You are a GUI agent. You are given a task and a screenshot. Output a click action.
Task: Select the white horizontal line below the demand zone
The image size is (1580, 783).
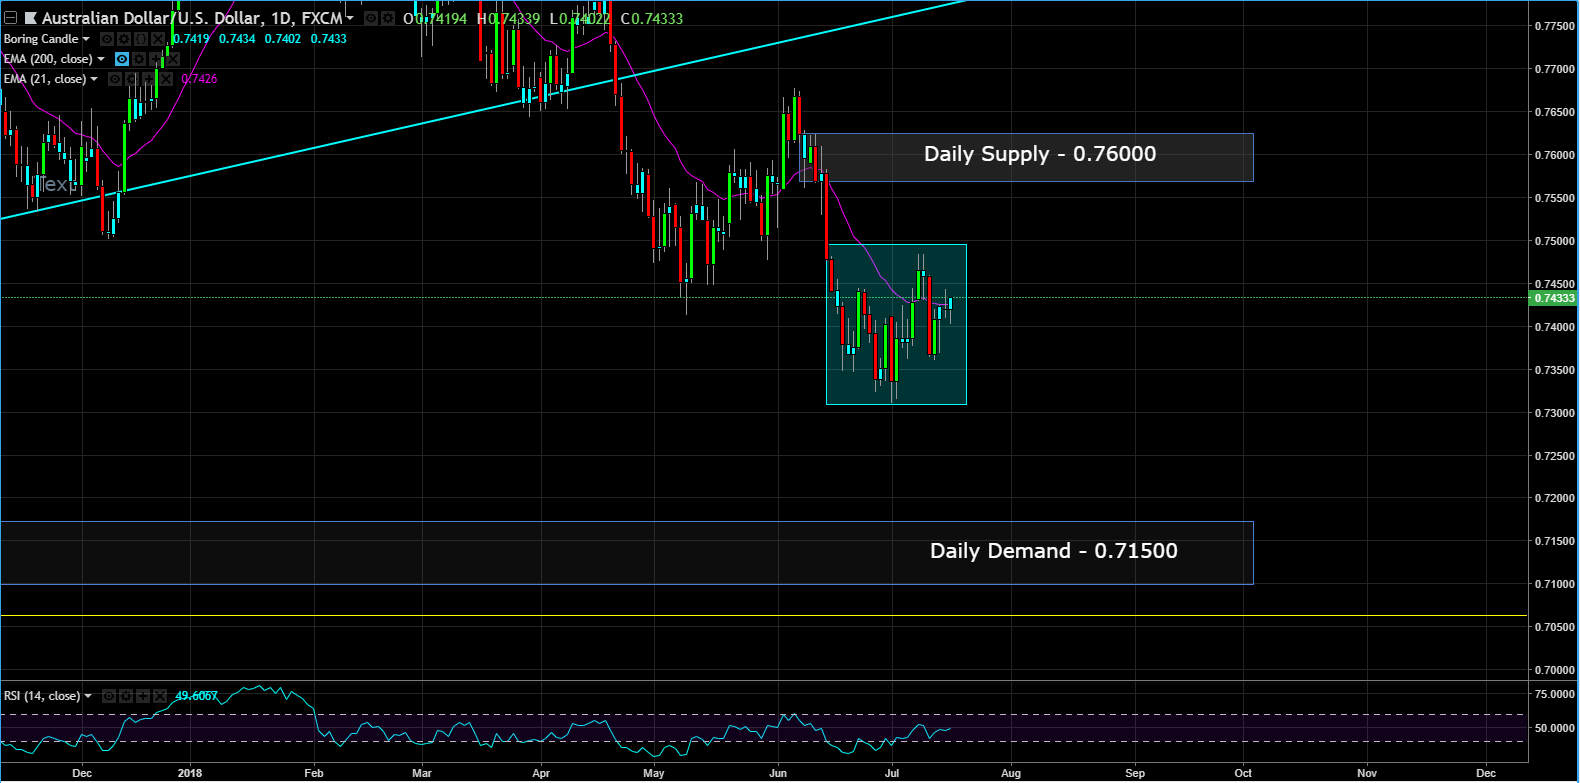click(764, 615)
